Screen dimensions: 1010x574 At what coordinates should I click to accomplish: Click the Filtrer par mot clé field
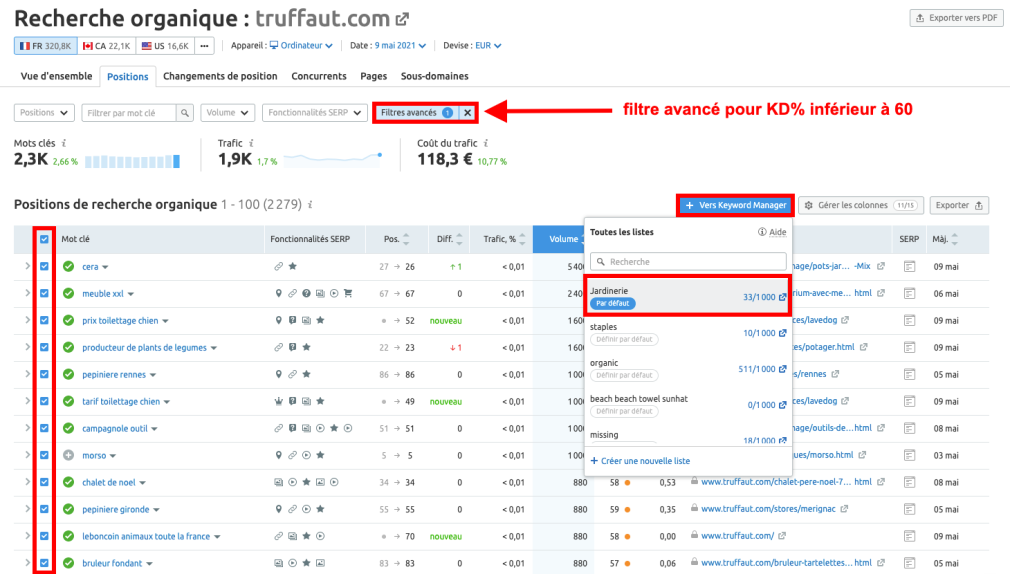[x=129, y=113]
